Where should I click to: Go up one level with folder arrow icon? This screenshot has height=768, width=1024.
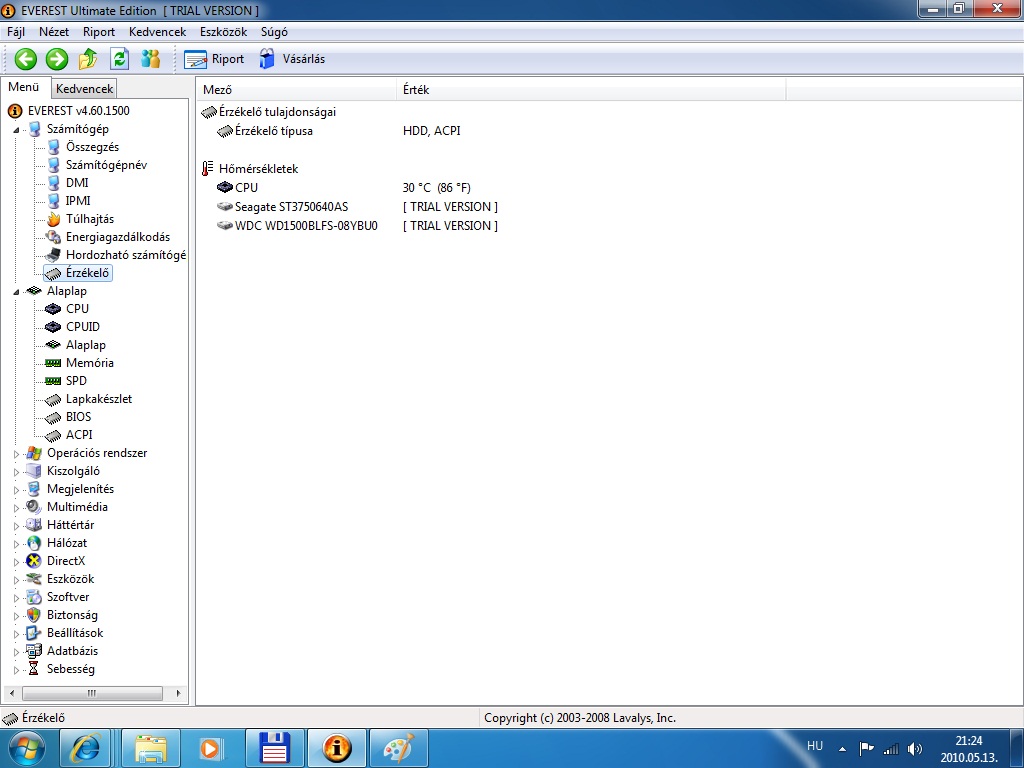tap(88, 59)
